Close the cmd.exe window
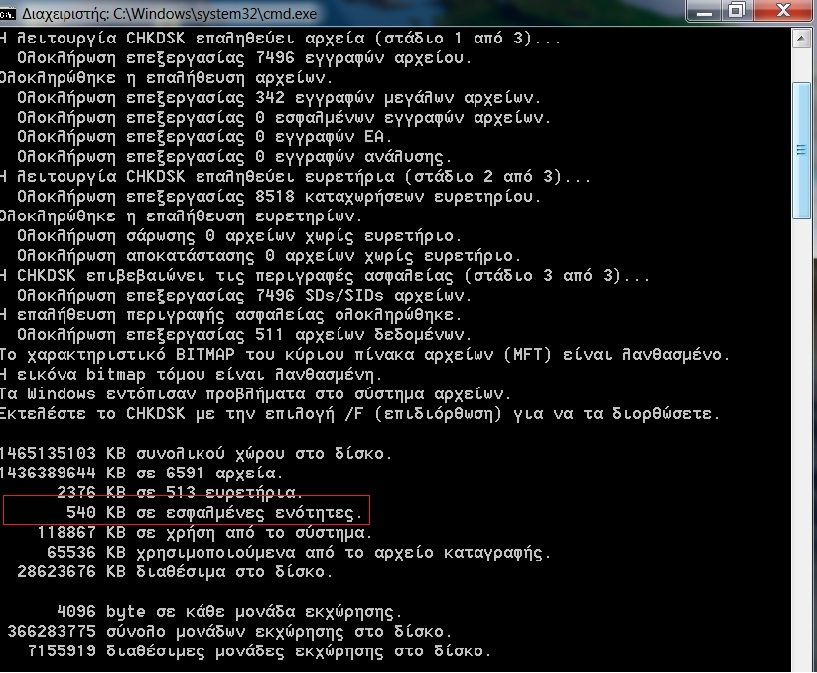Image resolution: width=817 pixels, height=673 pixels. point(782,11)
